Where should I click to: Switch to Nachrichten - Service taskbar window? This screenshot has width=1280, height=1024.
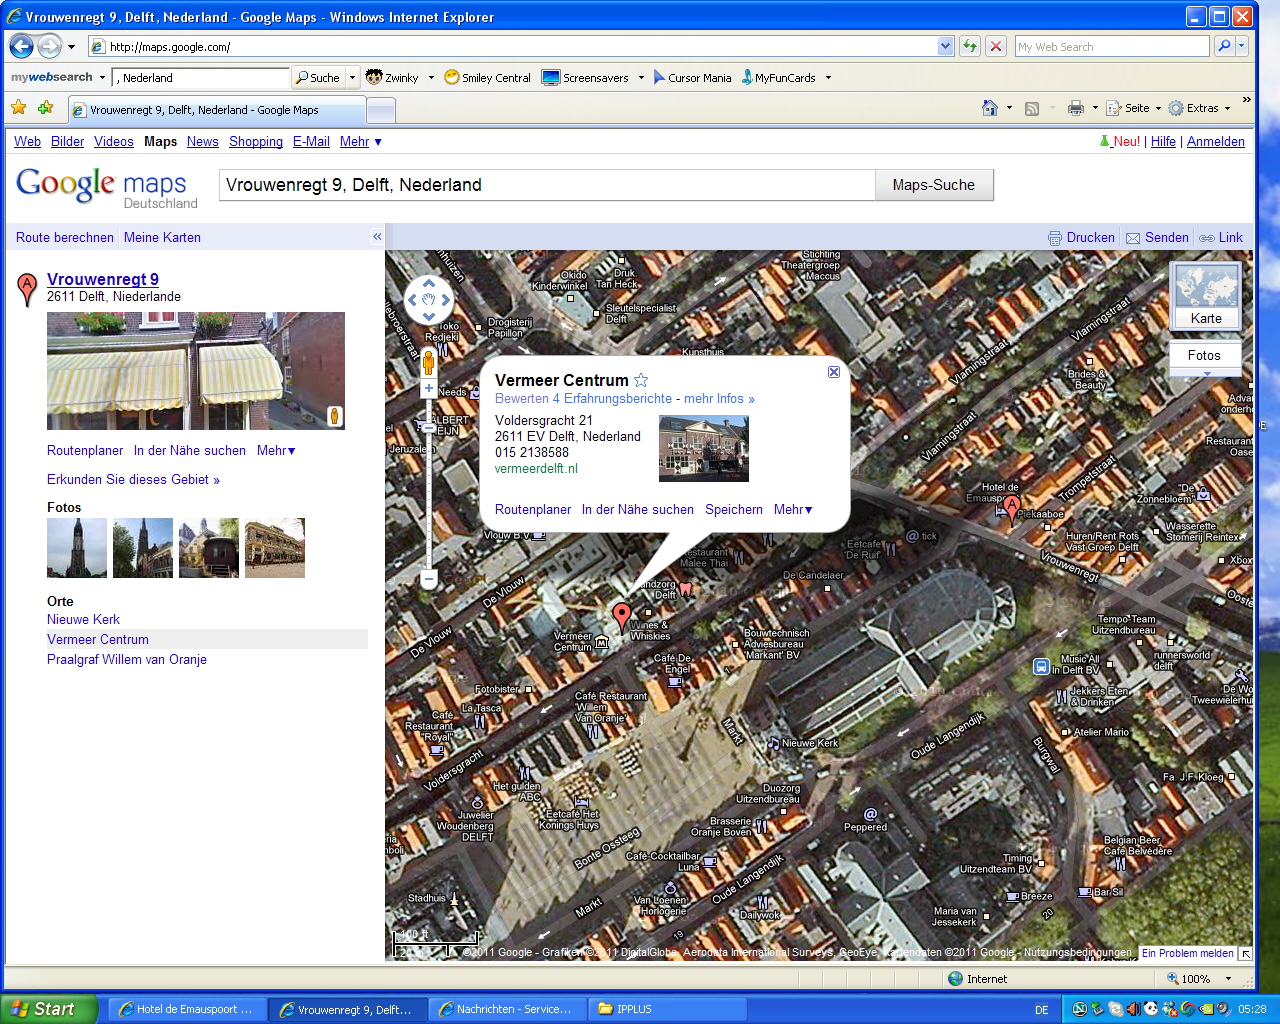[507, 1009]
